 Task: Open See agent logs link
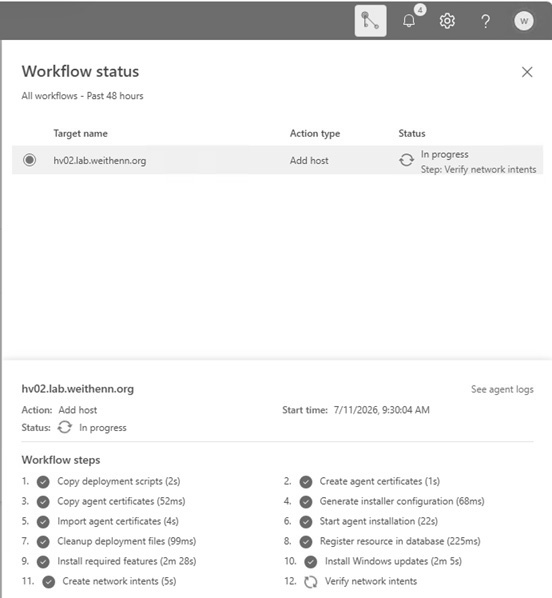tap(502, 389)
